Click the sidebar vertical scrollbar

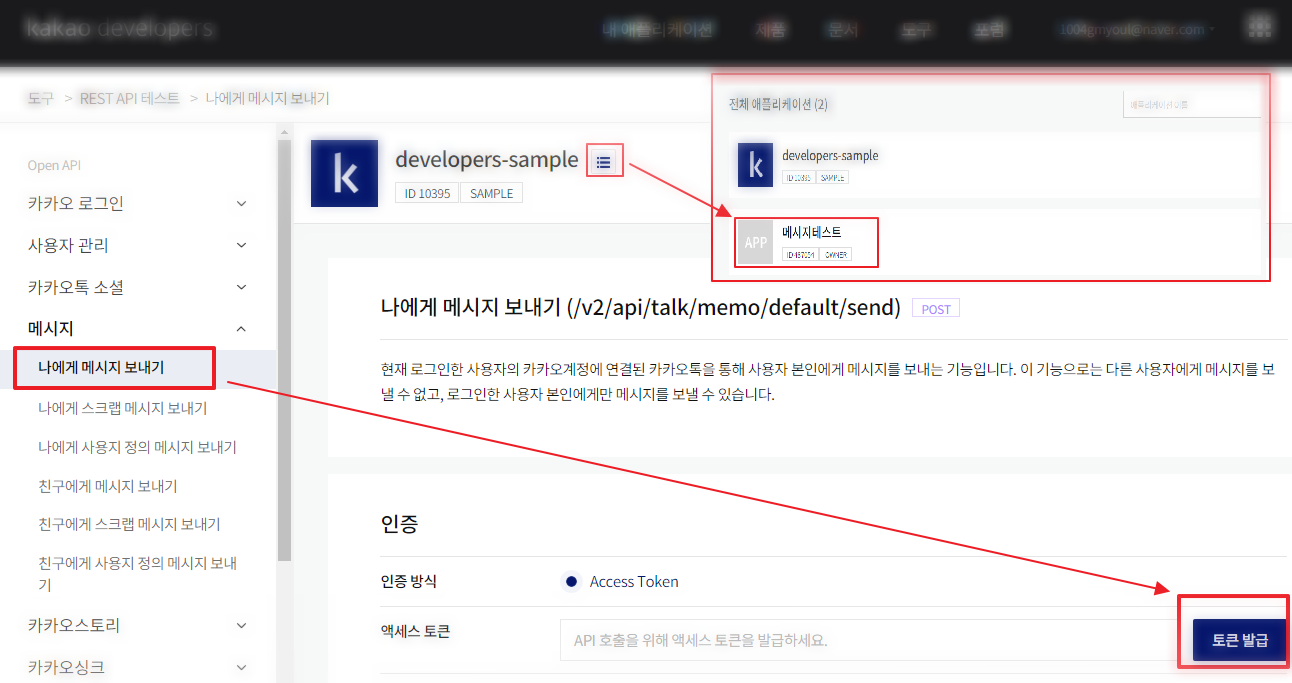pyautogui.click(x=284, y=350)
